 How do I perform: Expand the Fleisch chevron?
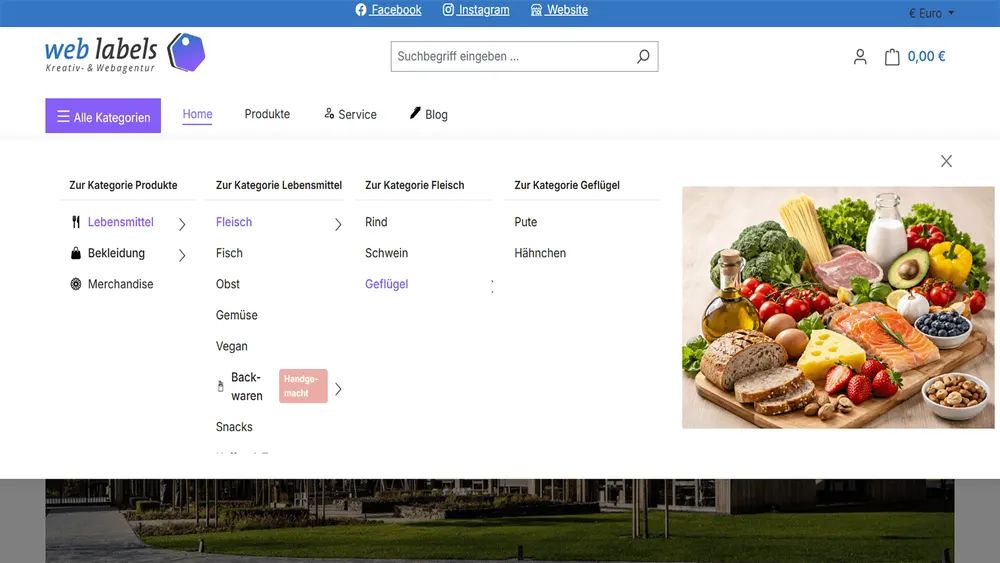(x=338, y=224)
